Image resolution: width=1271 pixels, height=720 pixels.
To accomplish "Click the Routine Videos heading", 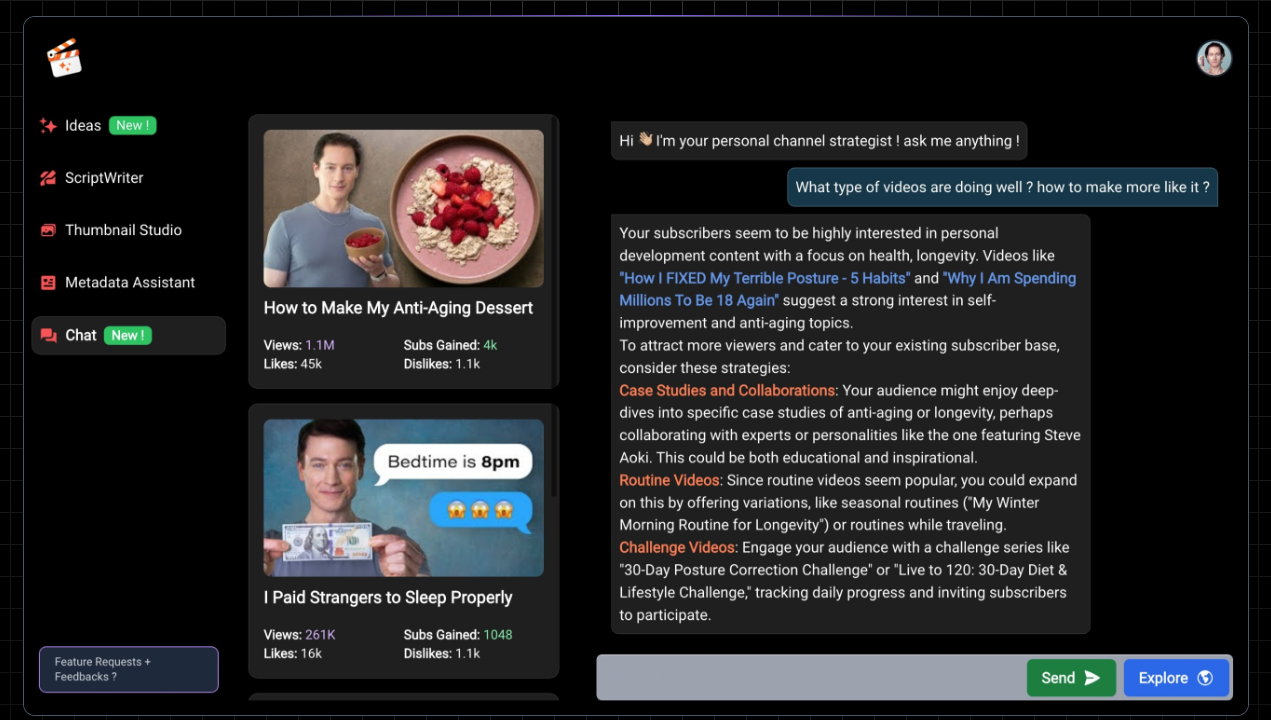I will [x=669, y=480].
